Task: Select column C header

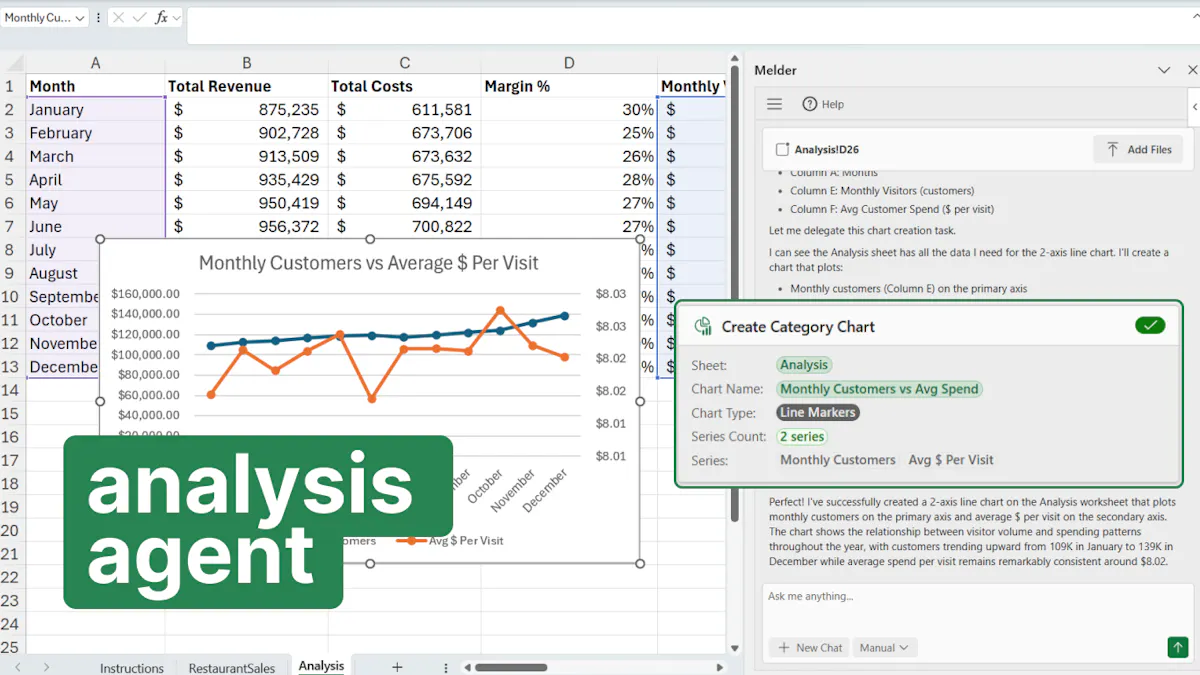Action: 405,63
